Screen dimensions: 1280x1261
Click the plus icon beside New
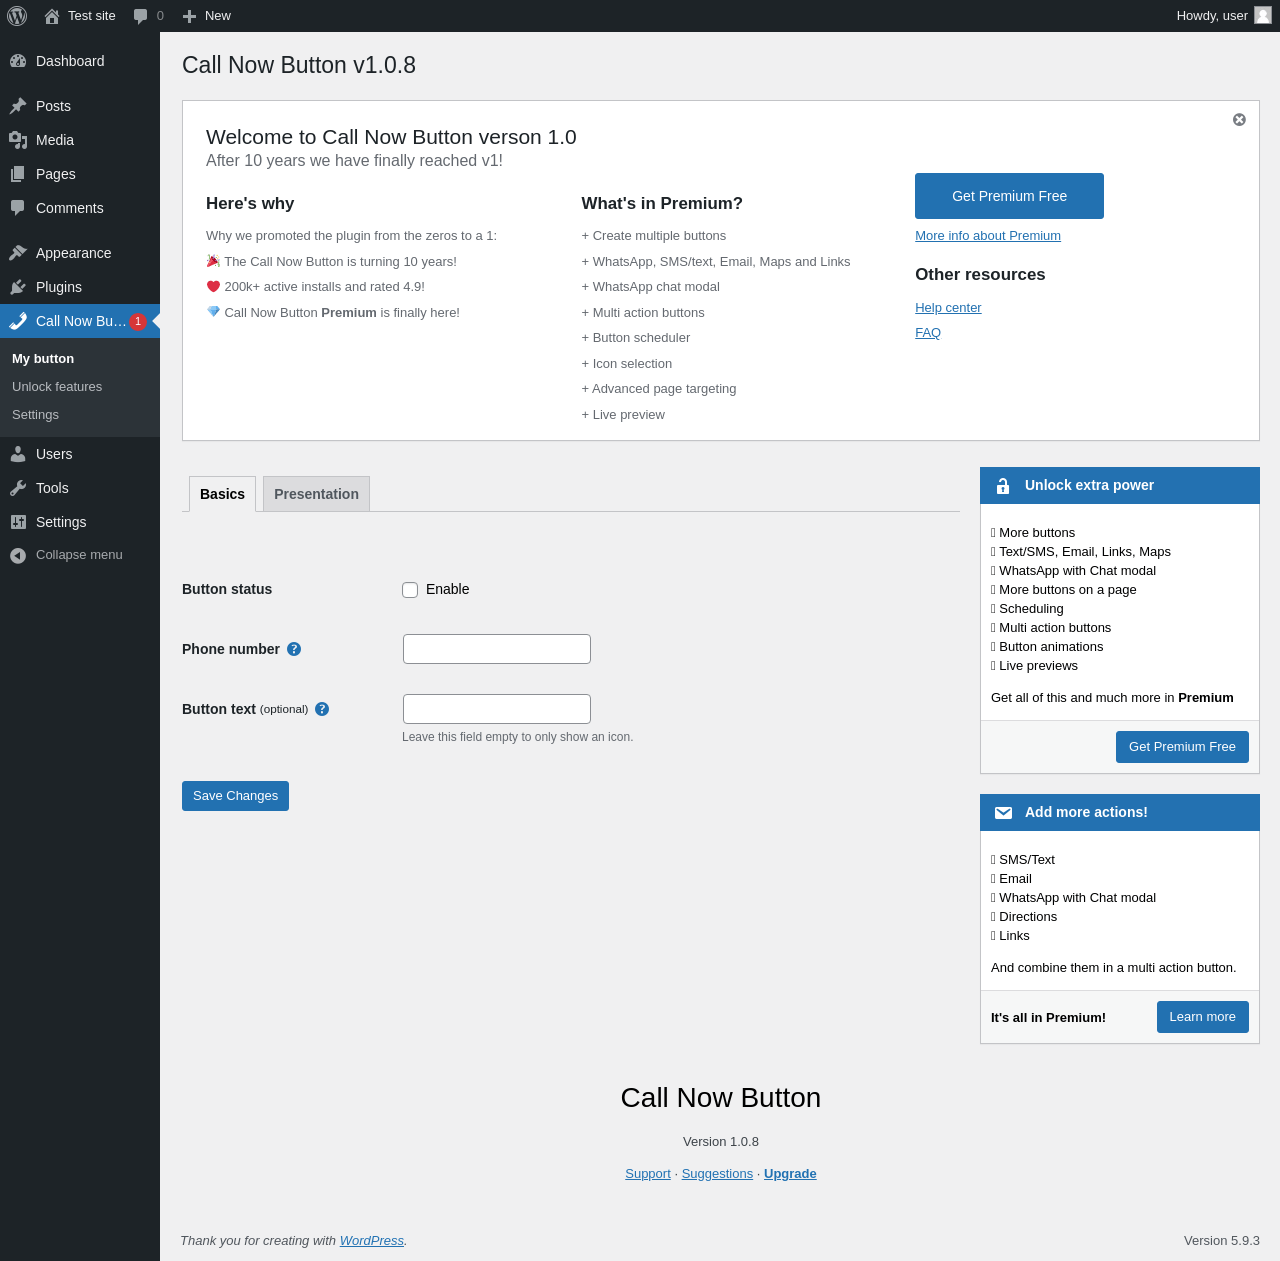point(189,16)
